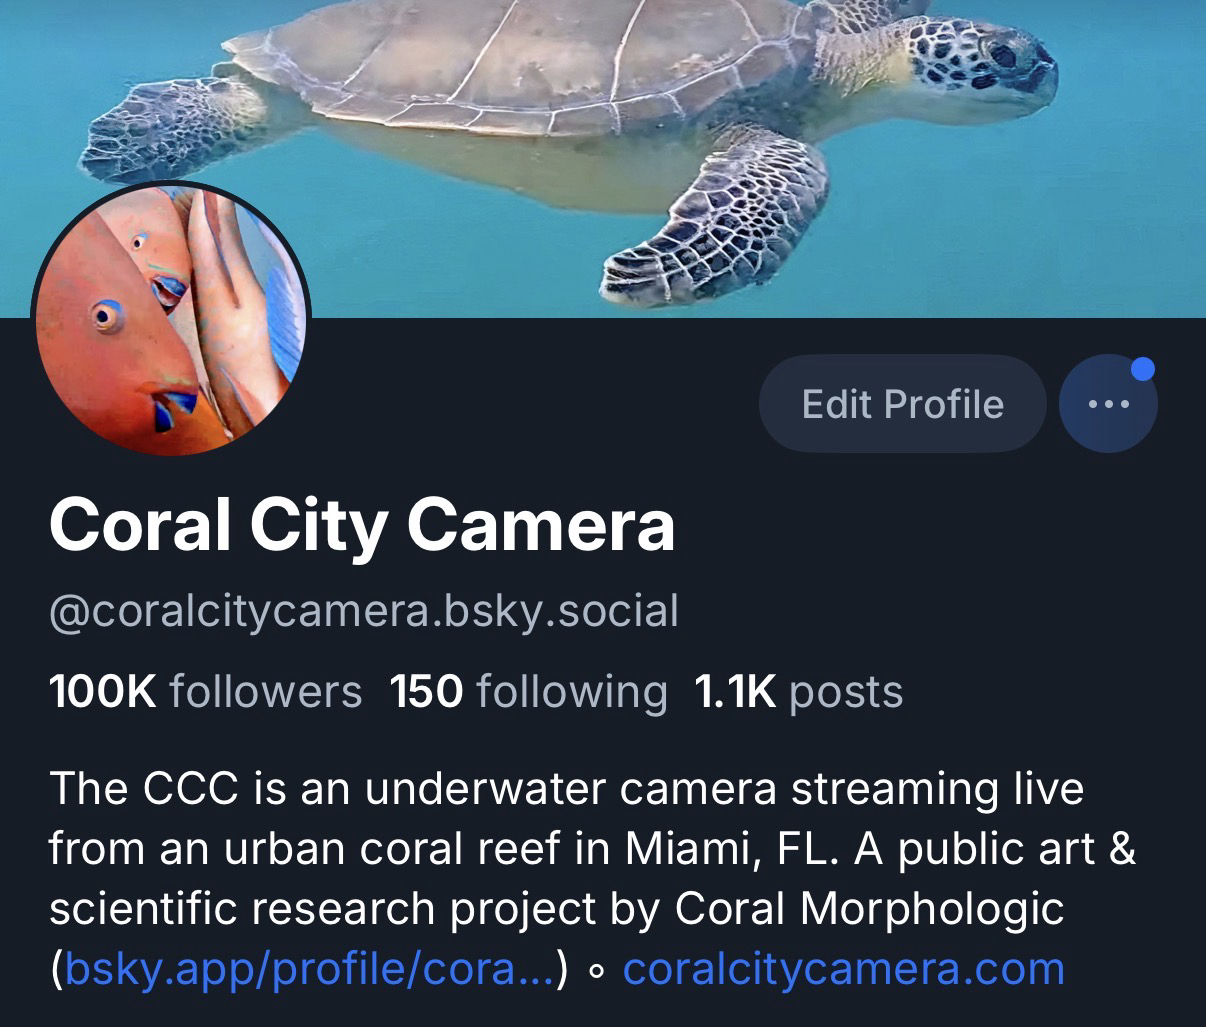Open the parrotfish profile avatar

click(171, 318)
